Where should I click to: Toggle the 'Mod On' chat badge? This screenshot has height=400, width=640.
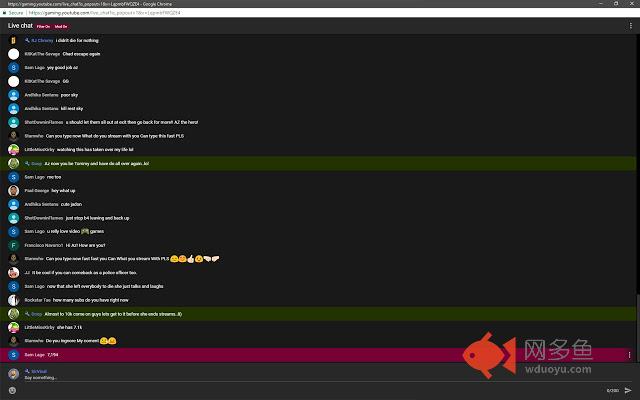coord(62,25)
